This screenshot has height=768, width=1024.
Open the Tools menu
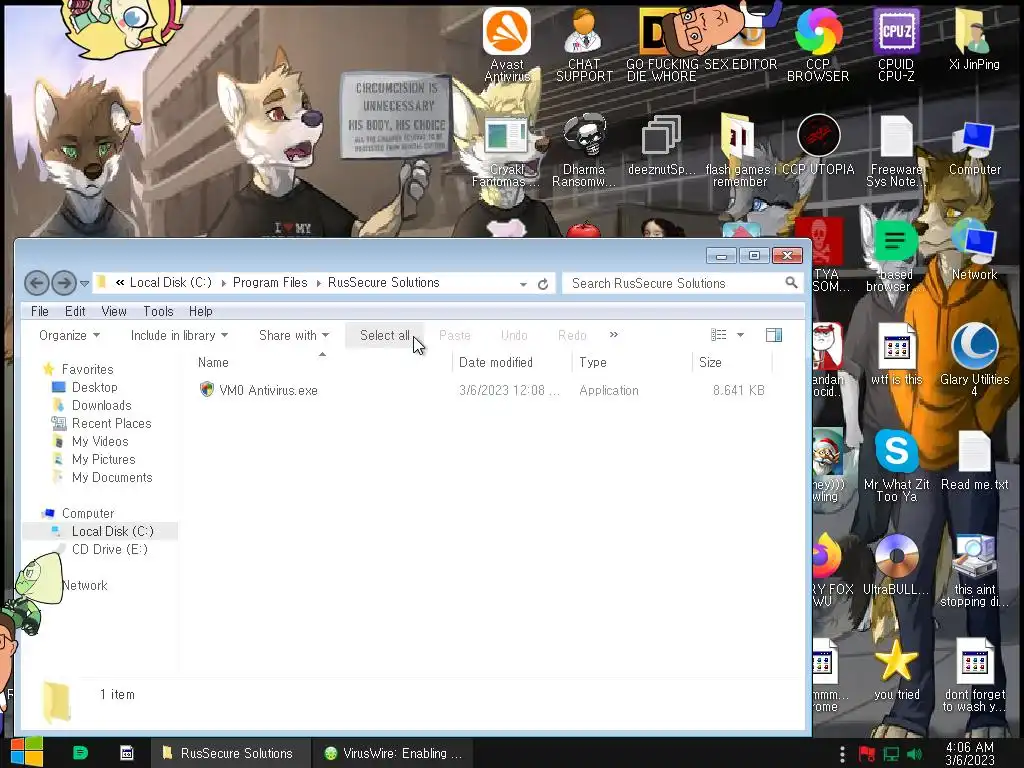tap(158, 312)
